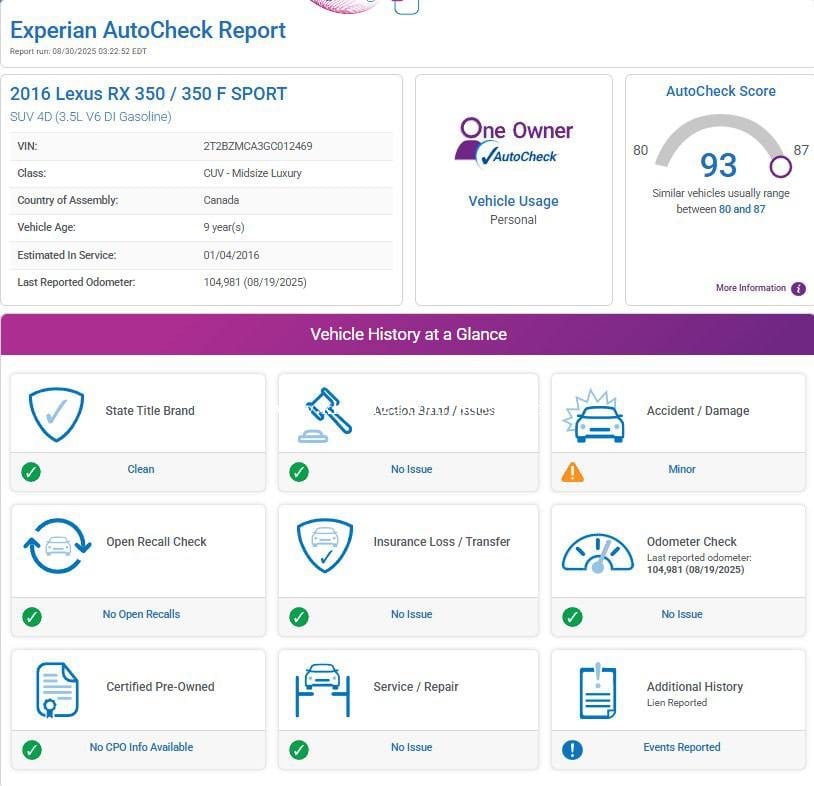
Task: Click the blue exclamation icon beside Events Reported
Action: tap(572, 749)
